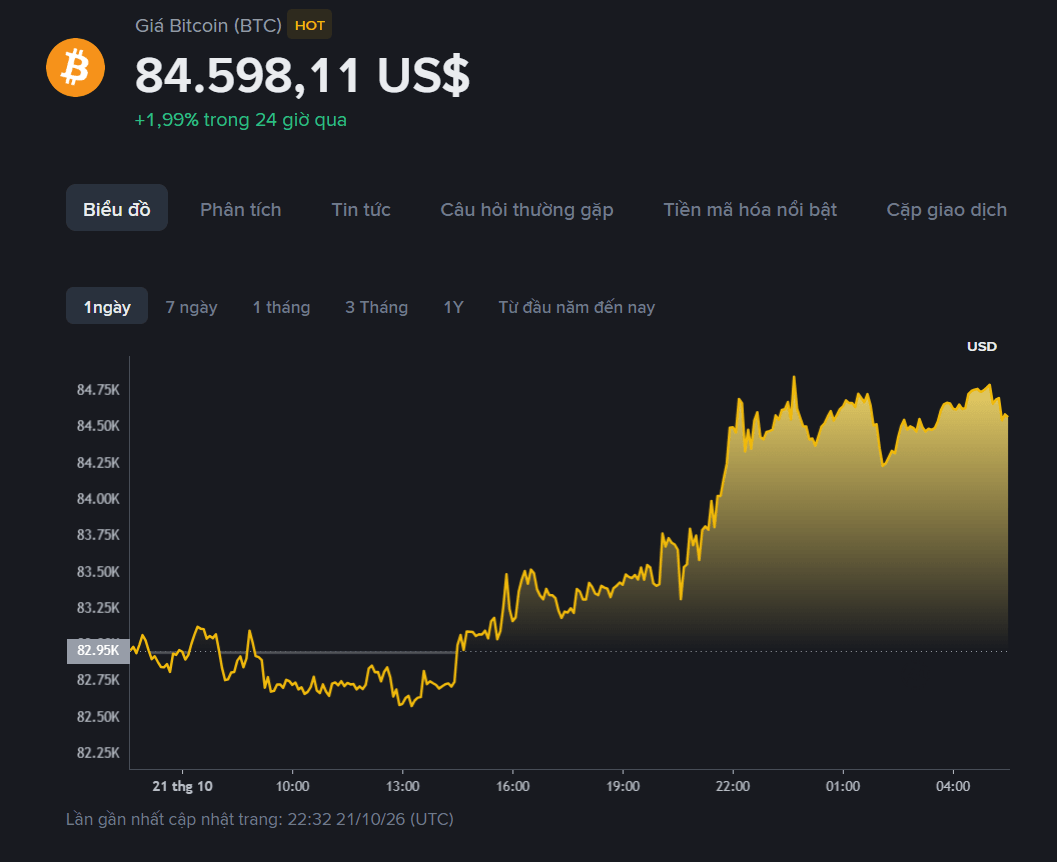Viewport: 1057px width, 862px height.
Task: Set chart range to 3 Tháng
Action: tap(376, 307)
